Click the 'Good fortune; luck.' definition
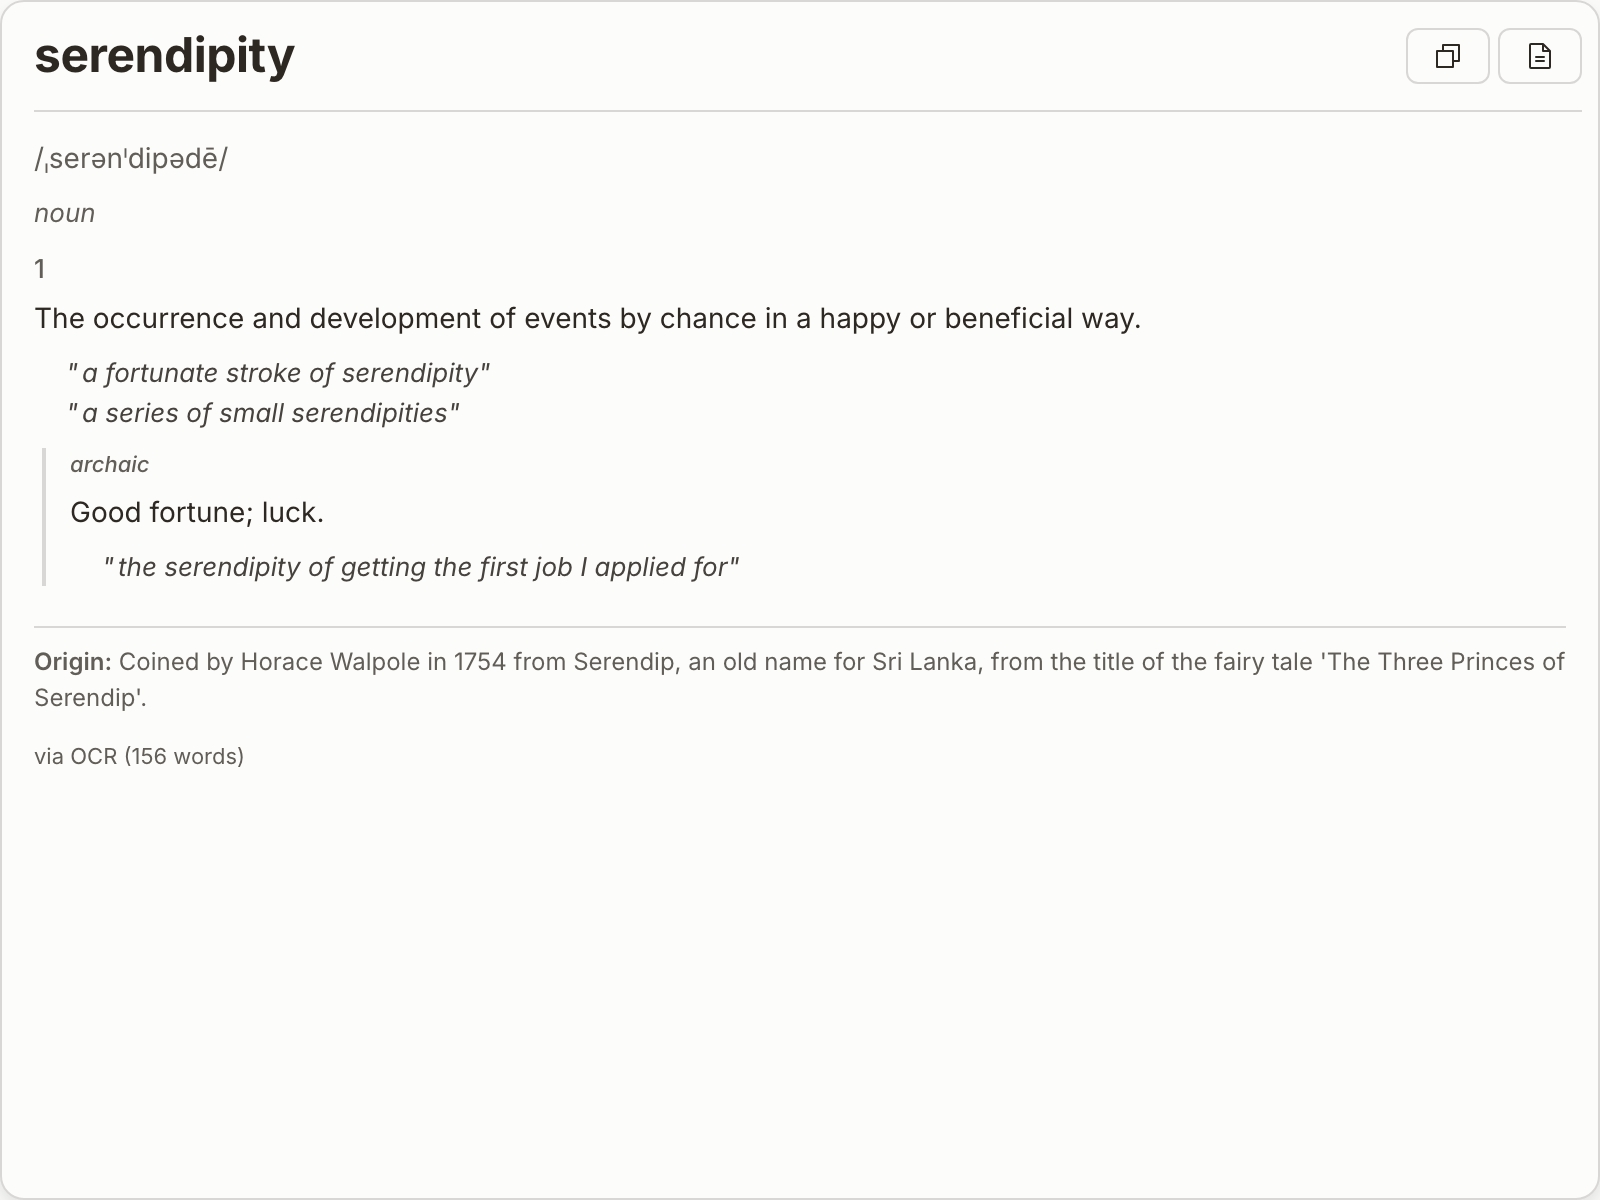1600x1200 pixels. (197, 513)
